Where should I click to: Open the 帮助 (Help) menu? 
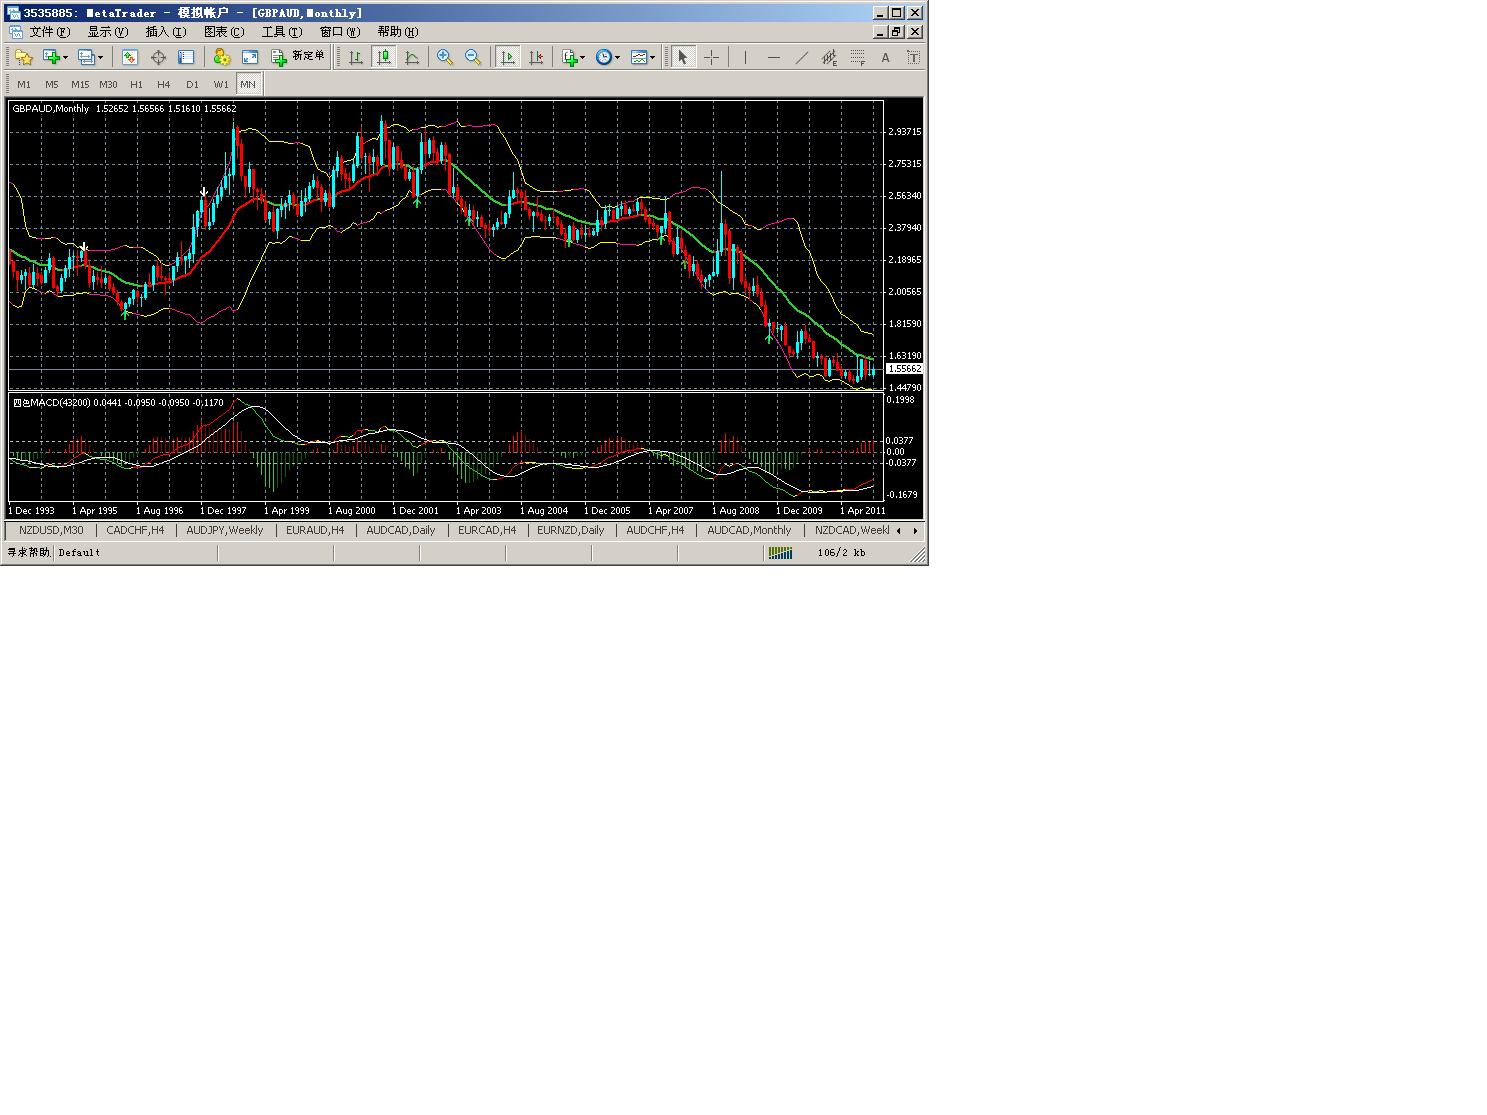[398, 32]
